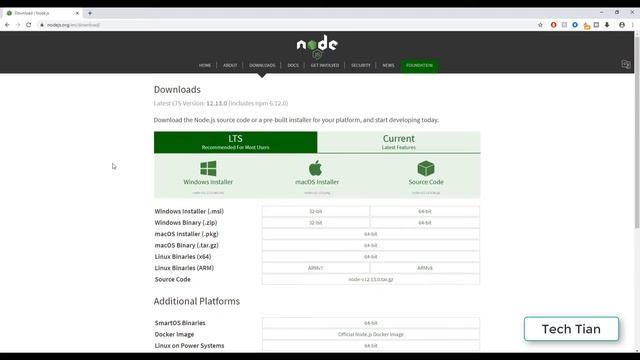This screenshot has height=360, width=640.
Task: Open the blue circular extension icon
Action: (x=575, y=25)
